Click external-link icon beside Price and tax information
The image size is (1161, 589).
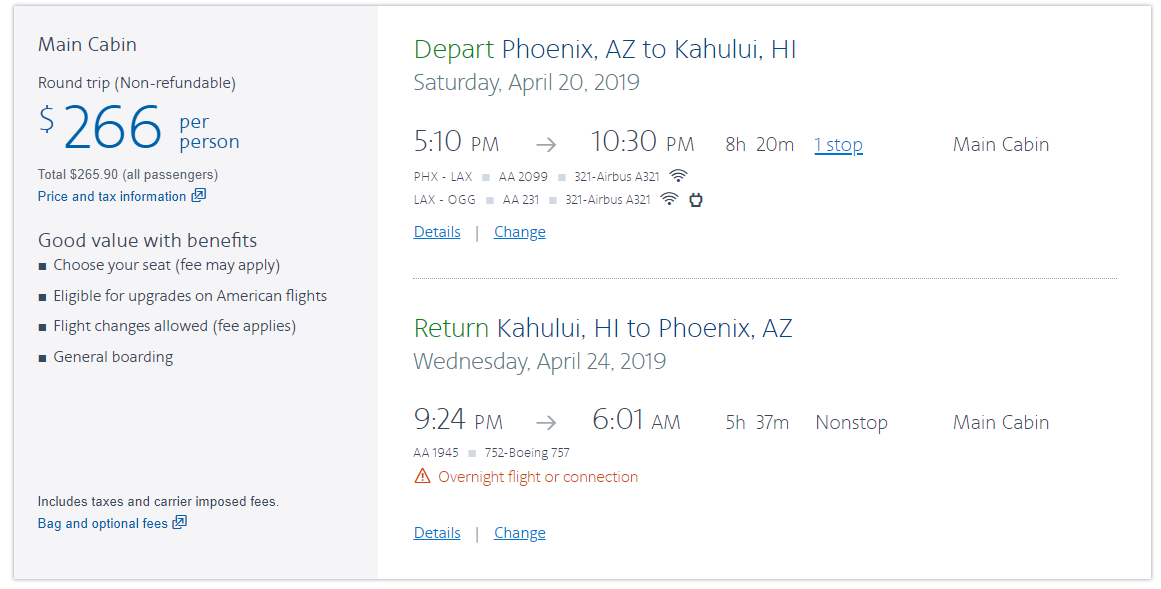point(199,196)
